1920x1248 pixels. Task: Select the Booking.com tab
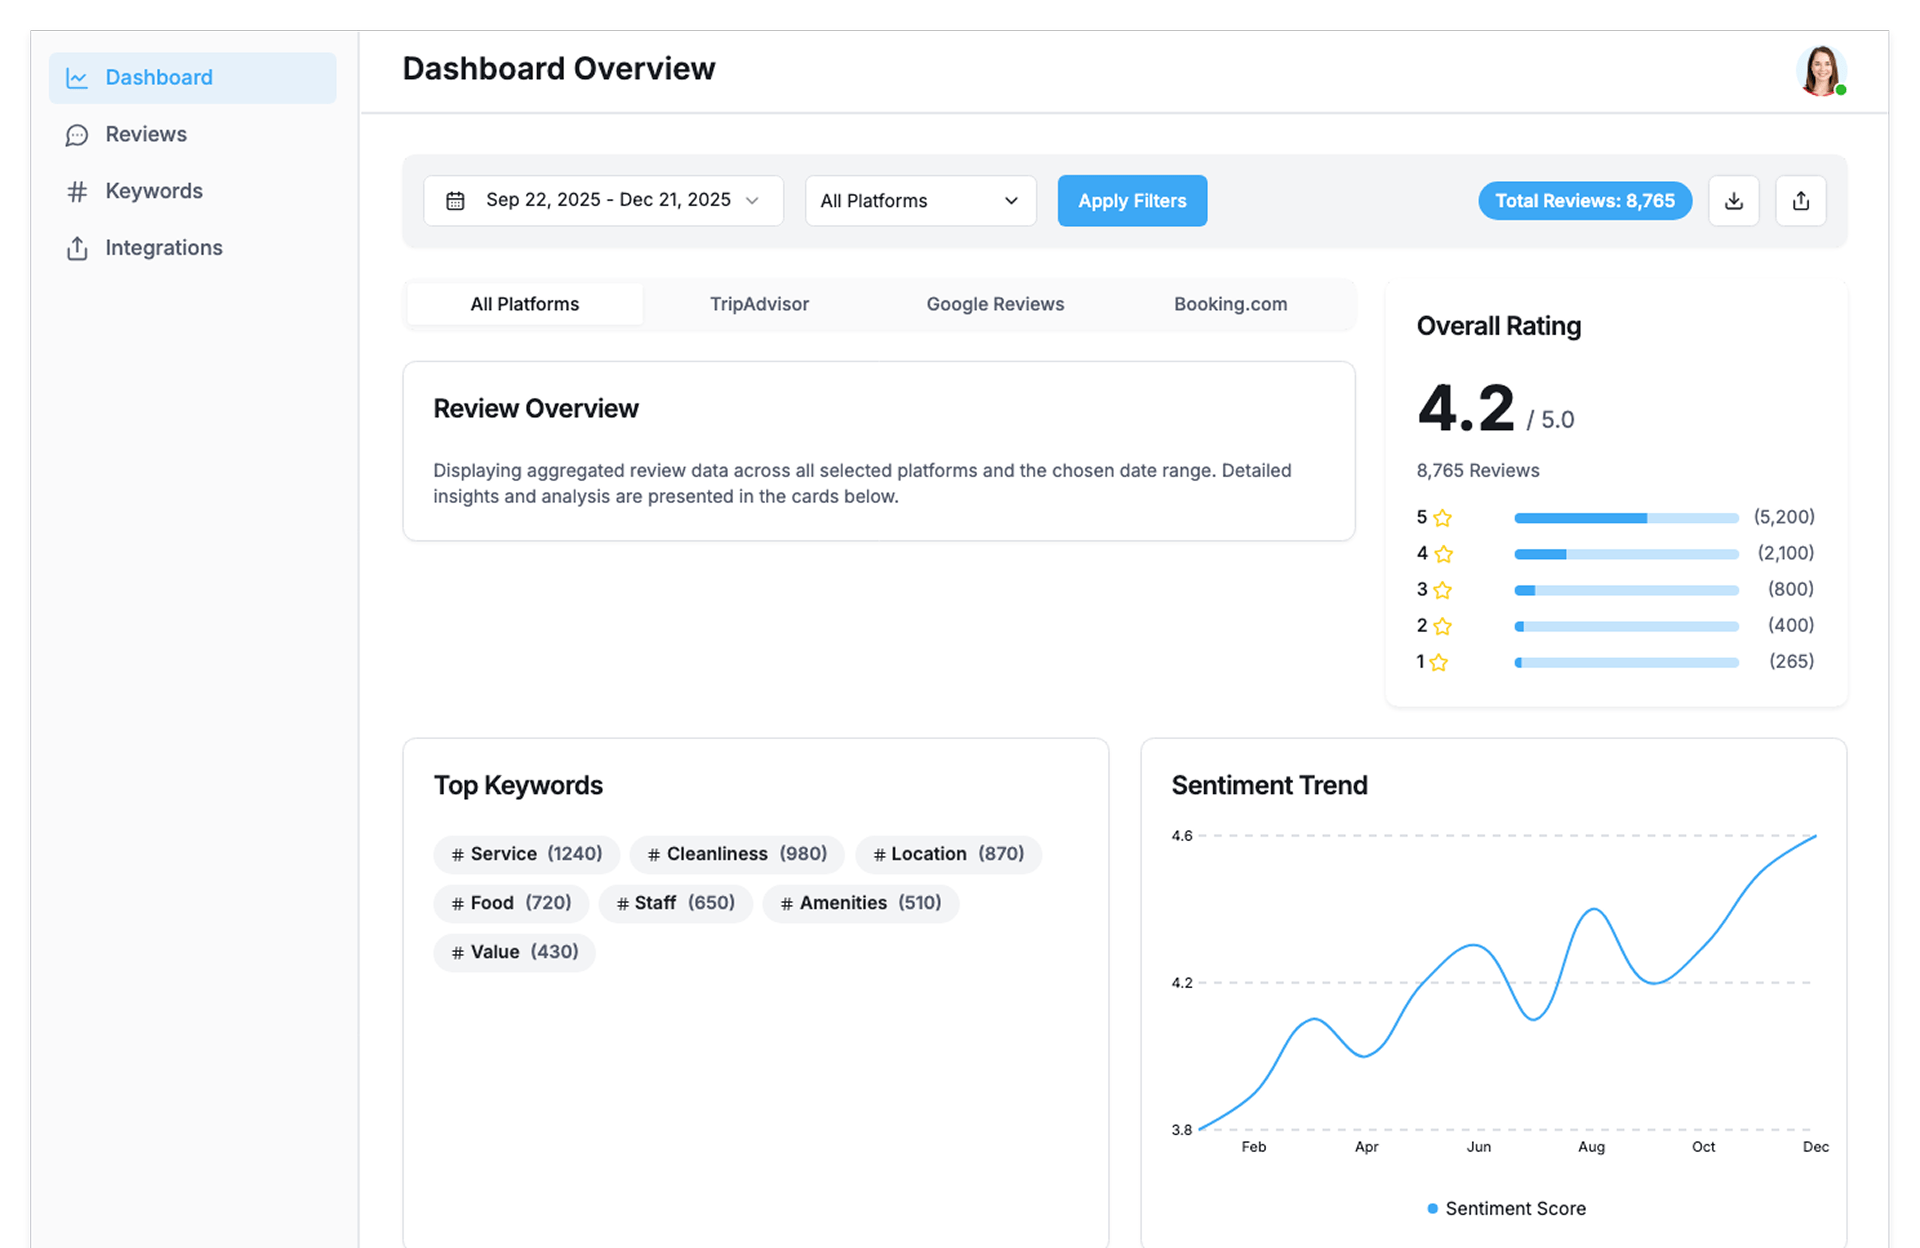point(1230,304)
